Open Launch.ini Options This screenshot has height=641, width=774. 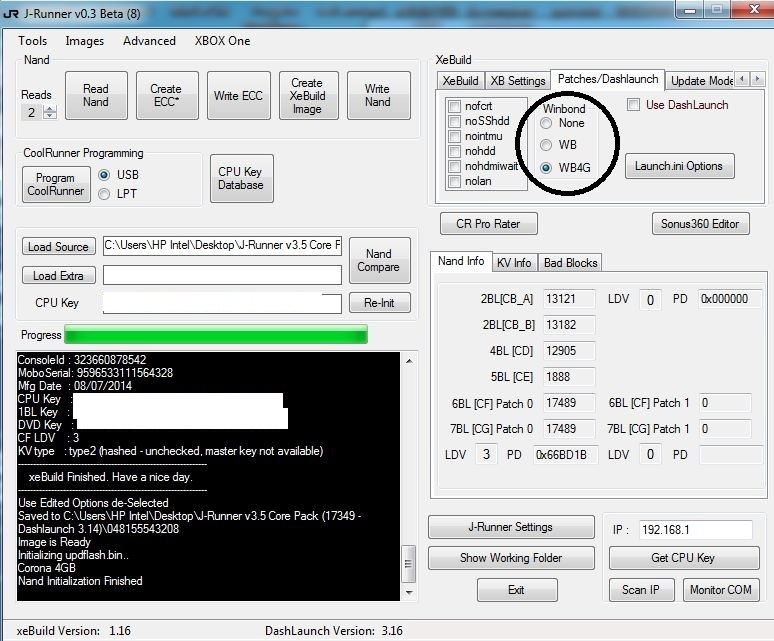[x=679, y=166]
